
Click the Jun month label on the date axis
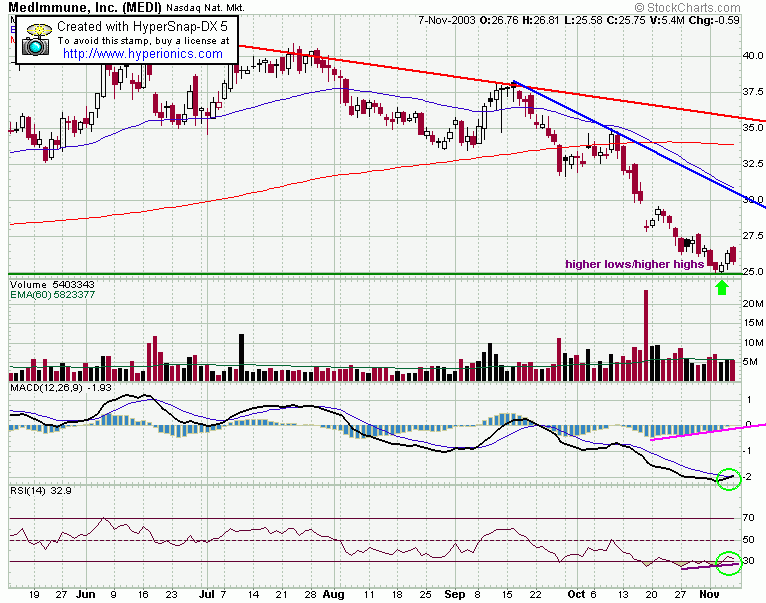85,594
